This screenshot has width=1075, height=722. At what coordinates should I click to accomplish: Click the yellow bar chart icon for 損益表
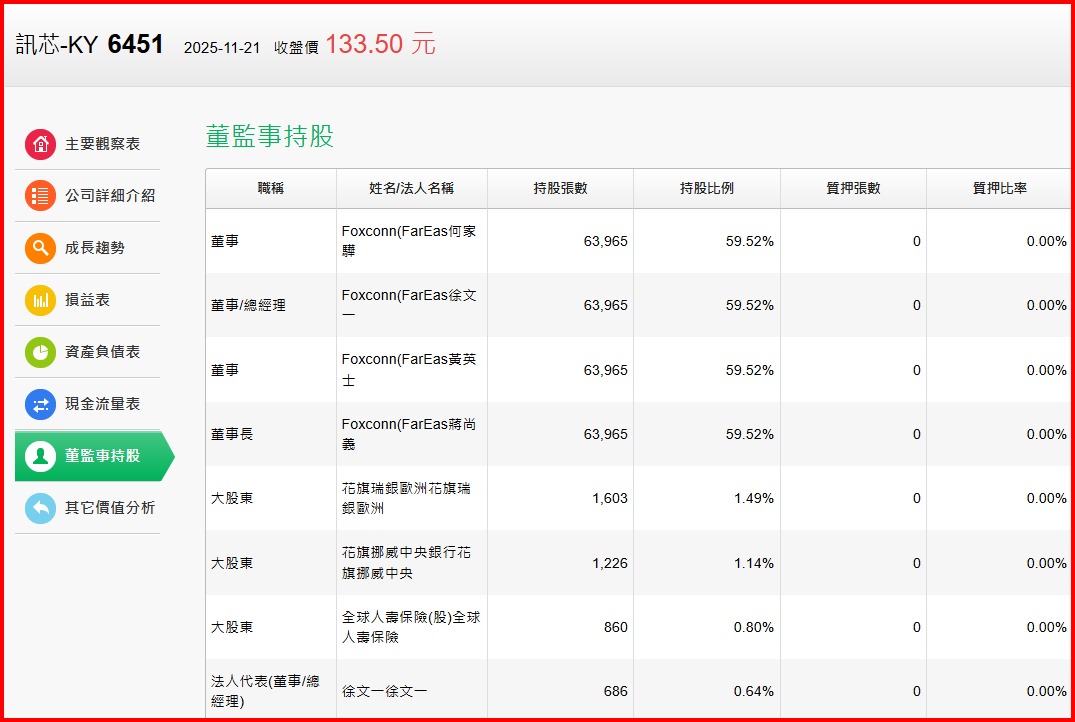(41, 300)
